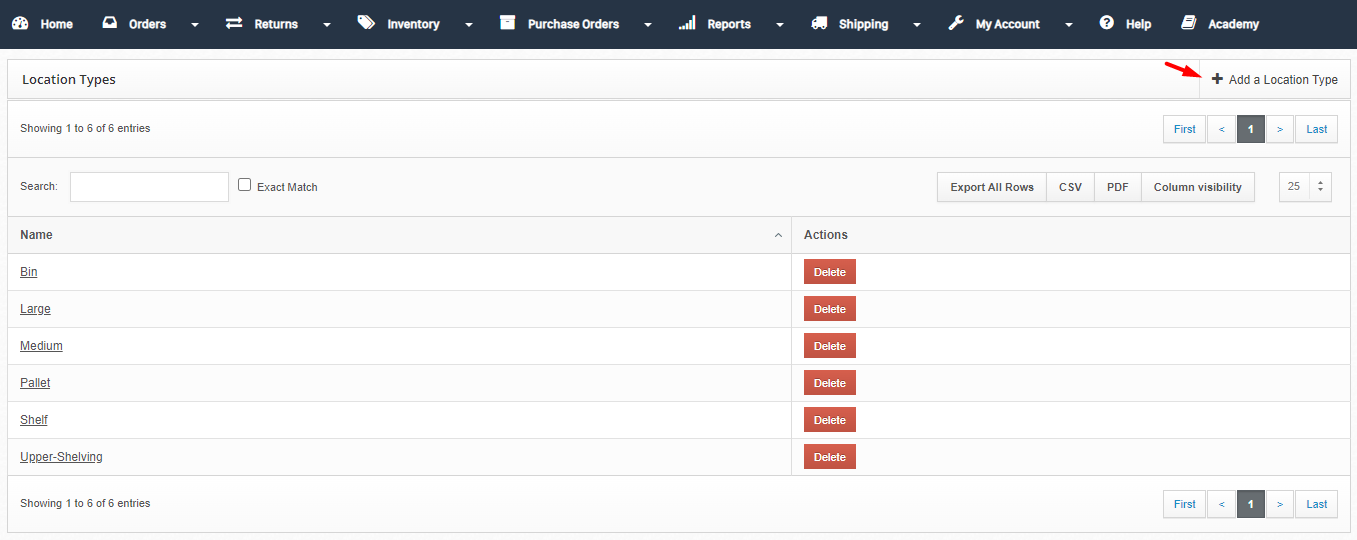Screen dimensions: 1357x540
Task: Delete the Pallet location type
Action: (830, 383)
